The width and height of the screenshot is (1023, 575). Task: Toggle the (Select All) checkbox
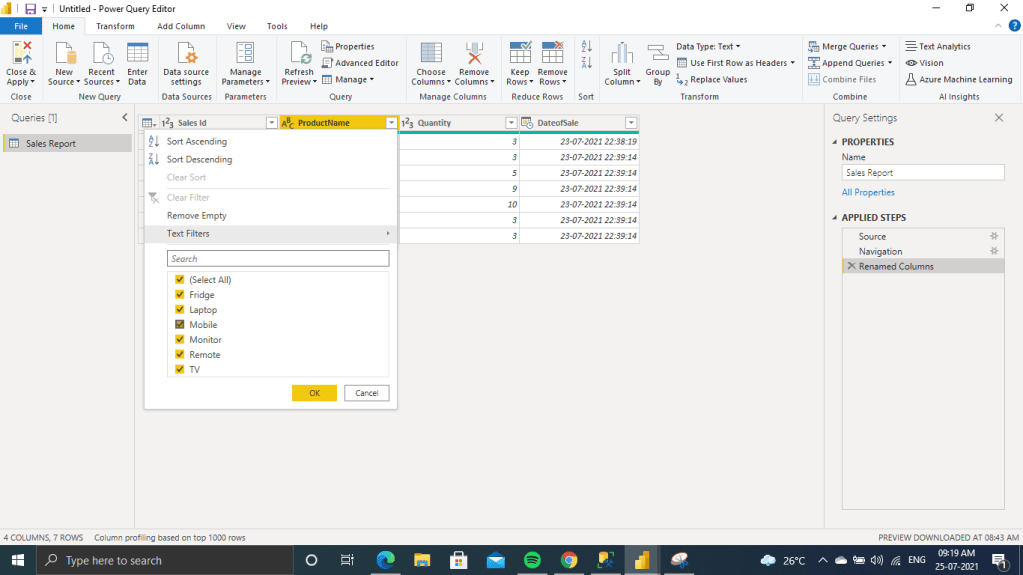coord(180,280)
